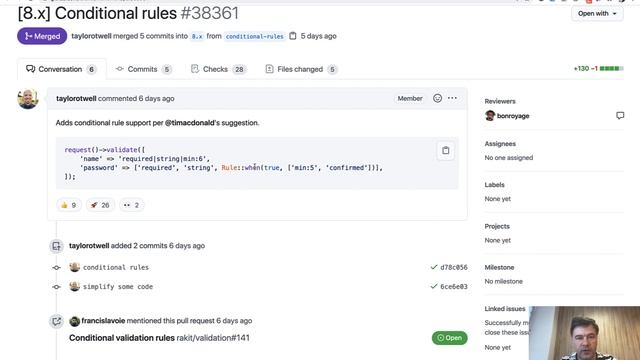Click avatar beside simplify some code commit
Screen dimensions: 640x360
coord(74,287)
